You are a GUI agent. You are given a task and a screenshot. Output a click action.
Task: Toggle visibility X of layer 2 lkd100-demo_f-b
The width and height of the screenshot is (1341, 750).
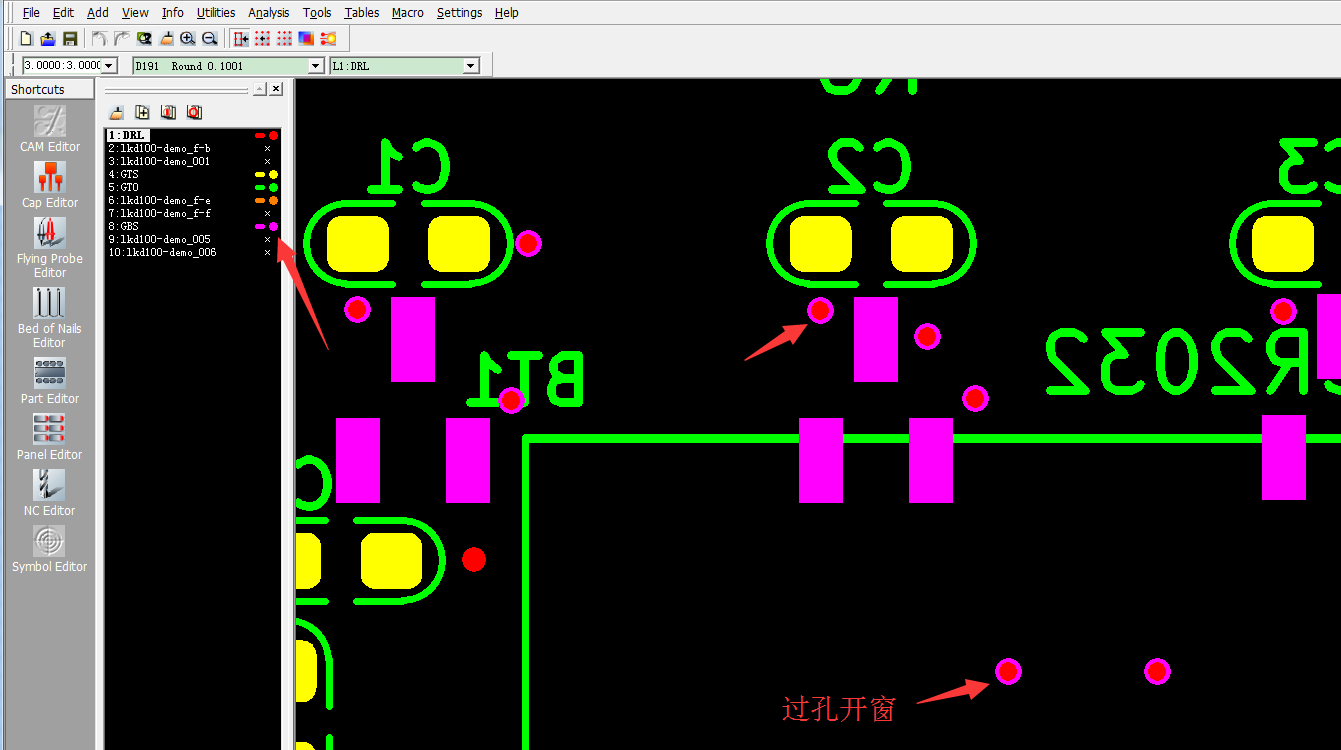pyautogui.click(x=267, y=148)
